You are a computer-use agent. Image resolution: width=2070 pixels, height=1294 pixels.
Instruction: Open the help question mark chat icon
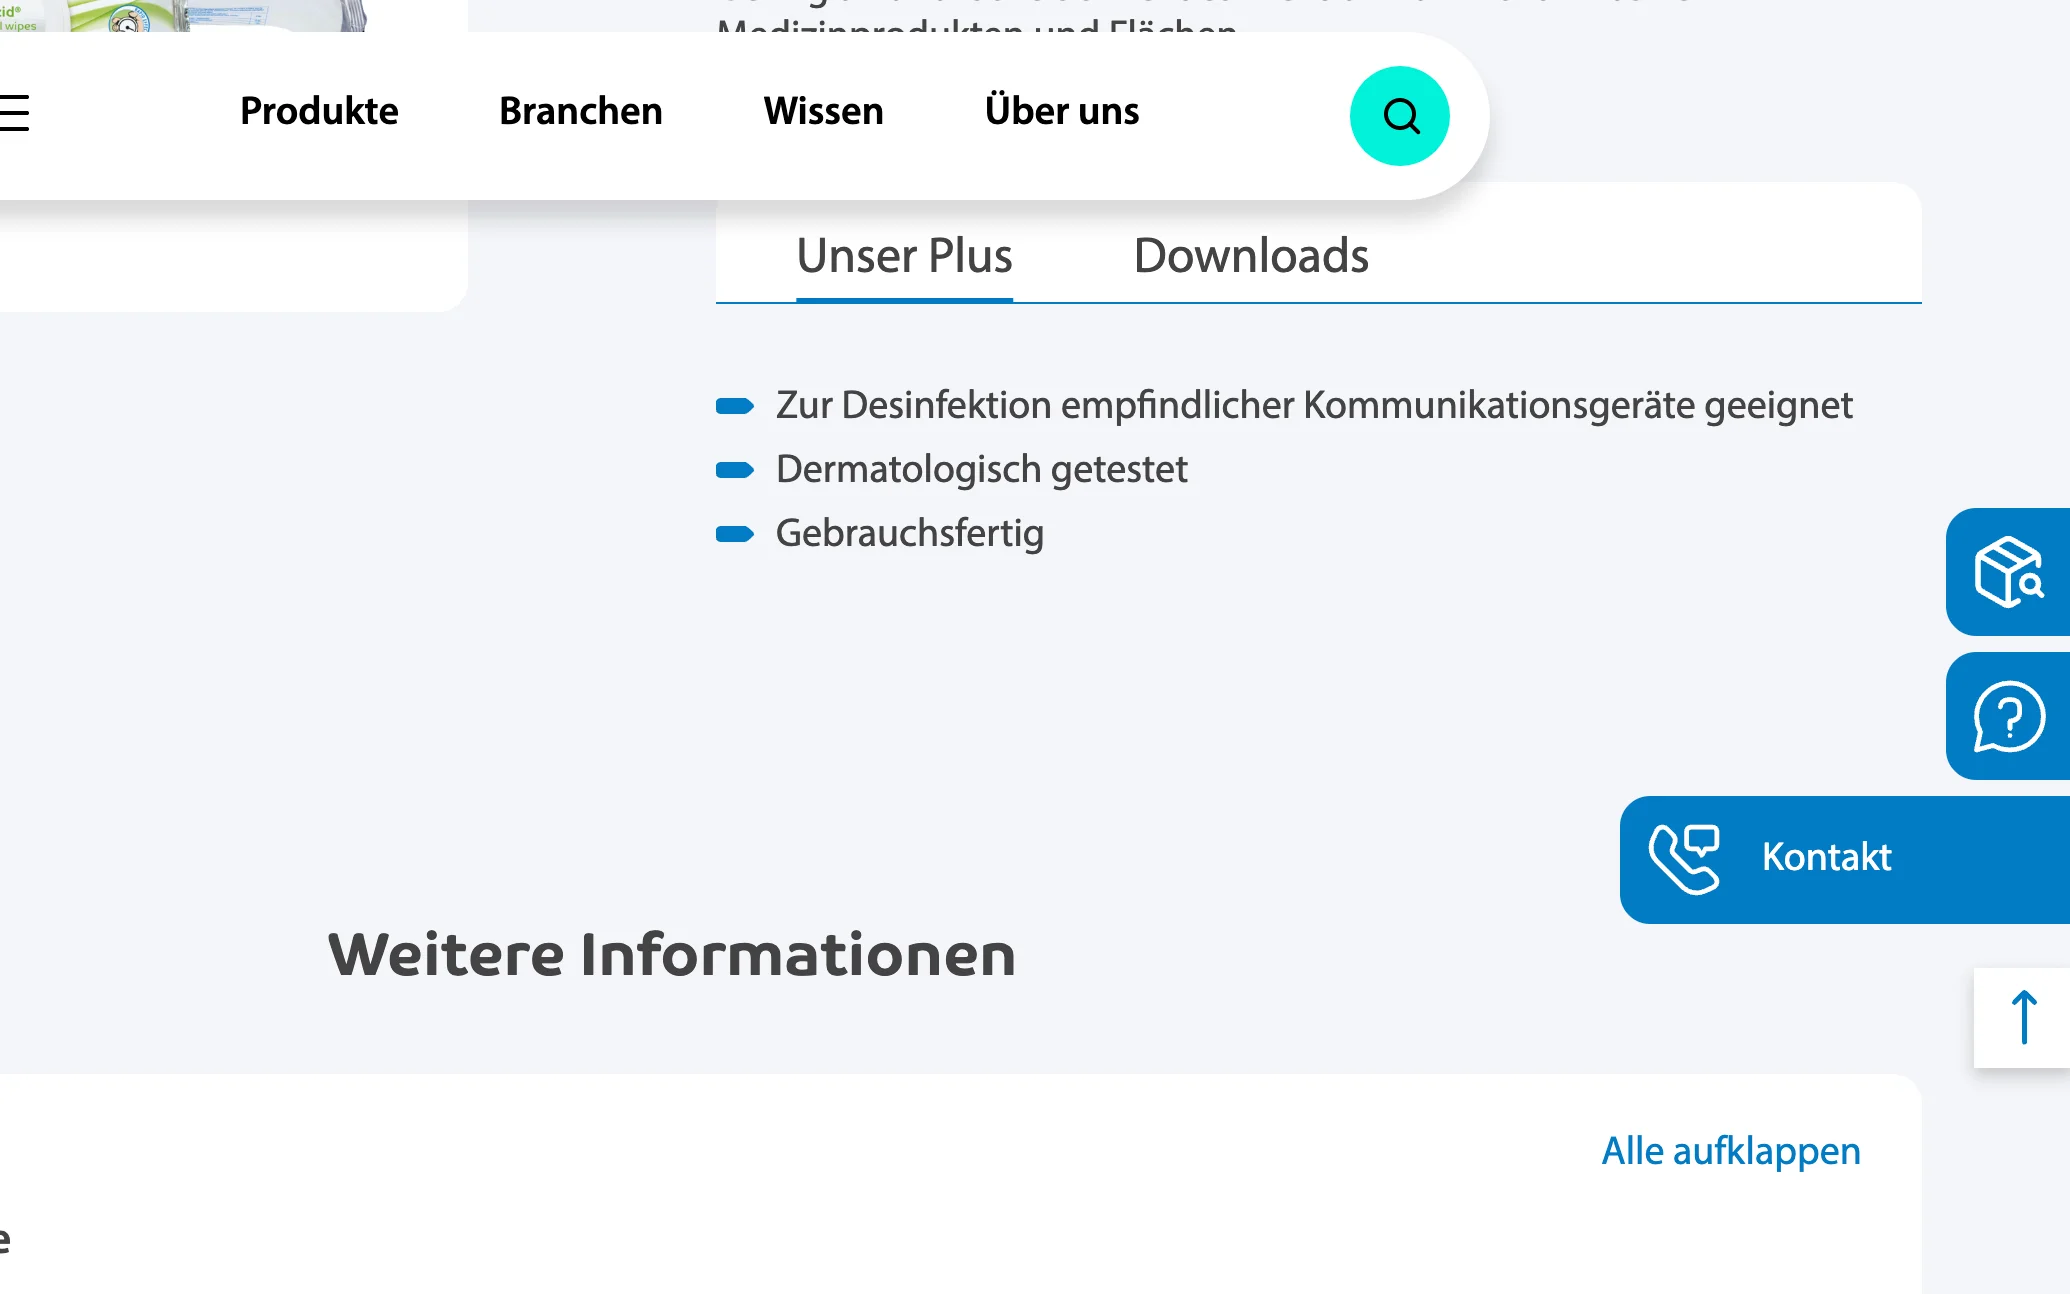tap(2008, 716)
